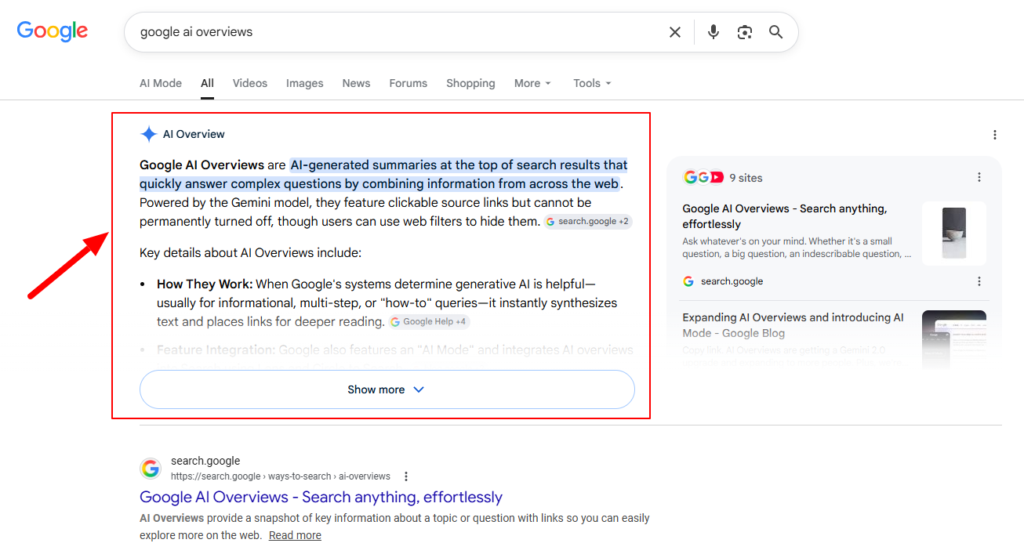Open the Tools dropdown
This screenshot has width=1024, height=554.
click(x=592, y=83)
